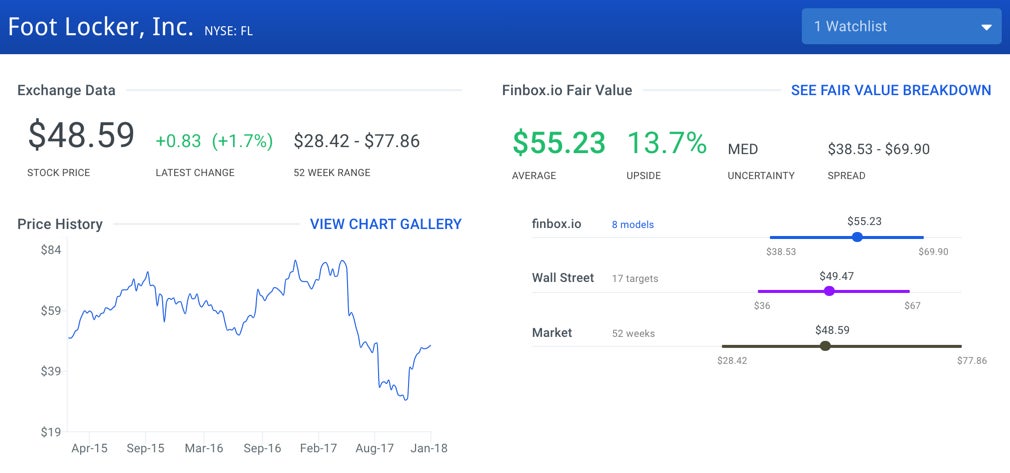Click the 52 week range value
Image resolution: width=1010 pixels, height=473 pixels.
(x=356, y=141)
